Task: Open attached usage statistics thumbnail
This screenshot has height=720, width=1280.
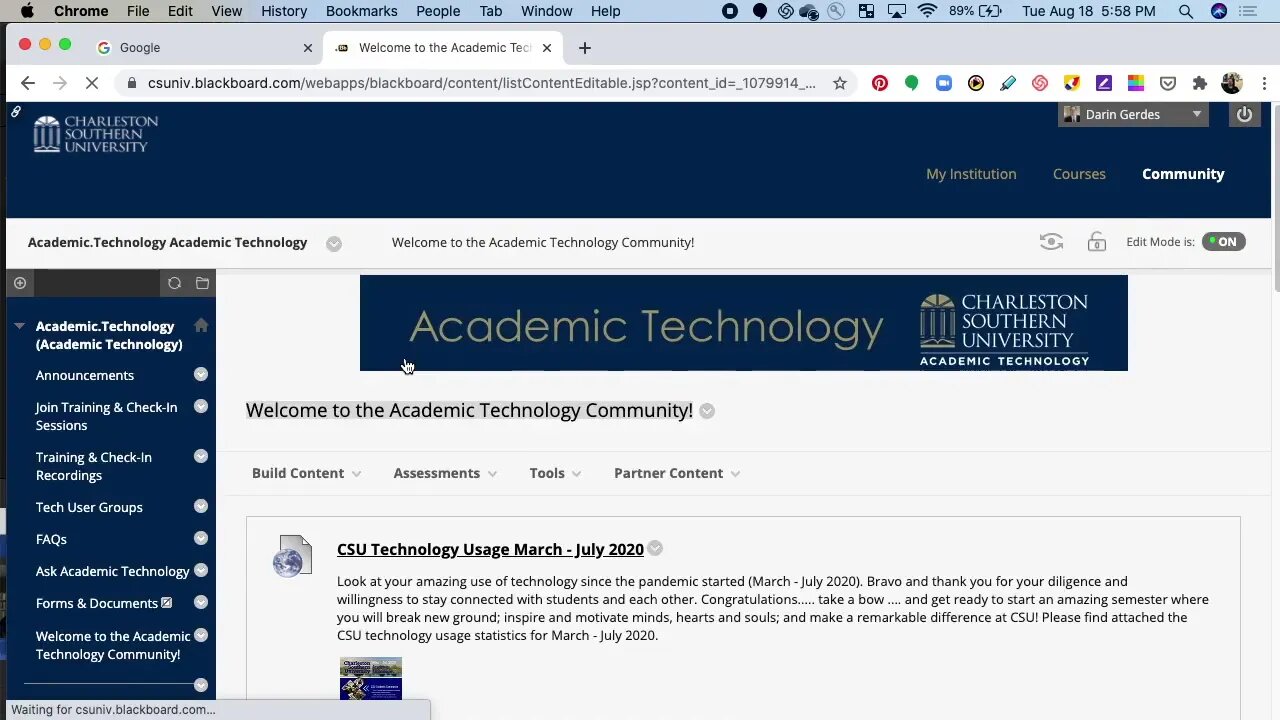Action: [370, 678]
